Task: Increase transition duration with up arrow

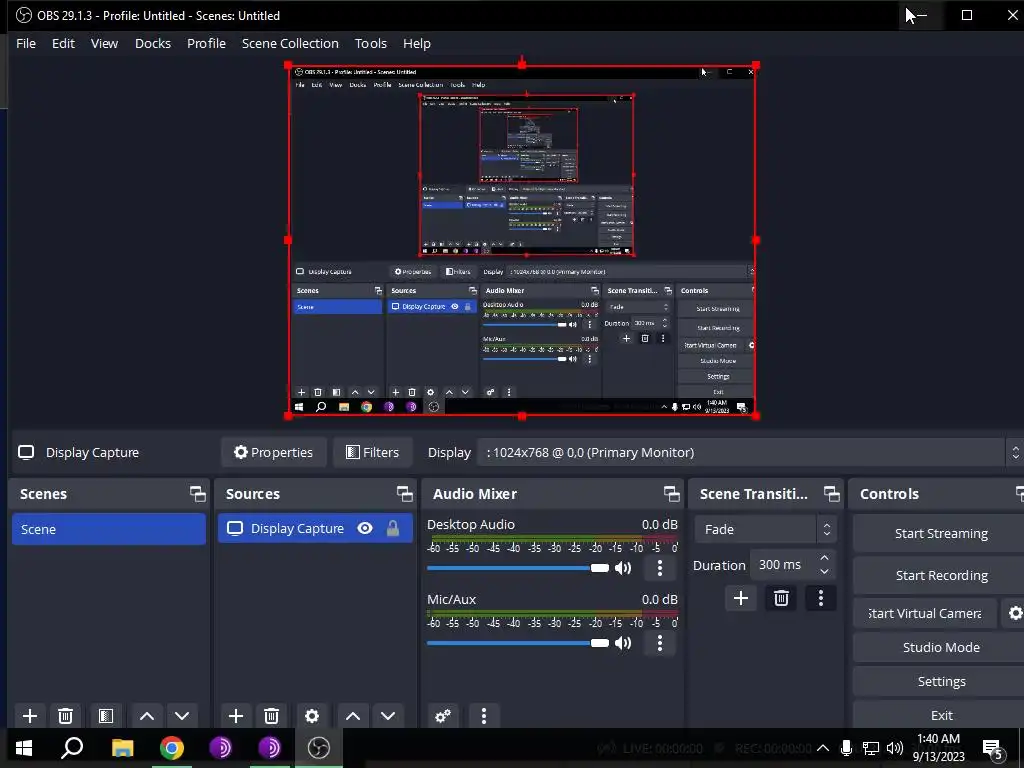Action: coord(825,558)
